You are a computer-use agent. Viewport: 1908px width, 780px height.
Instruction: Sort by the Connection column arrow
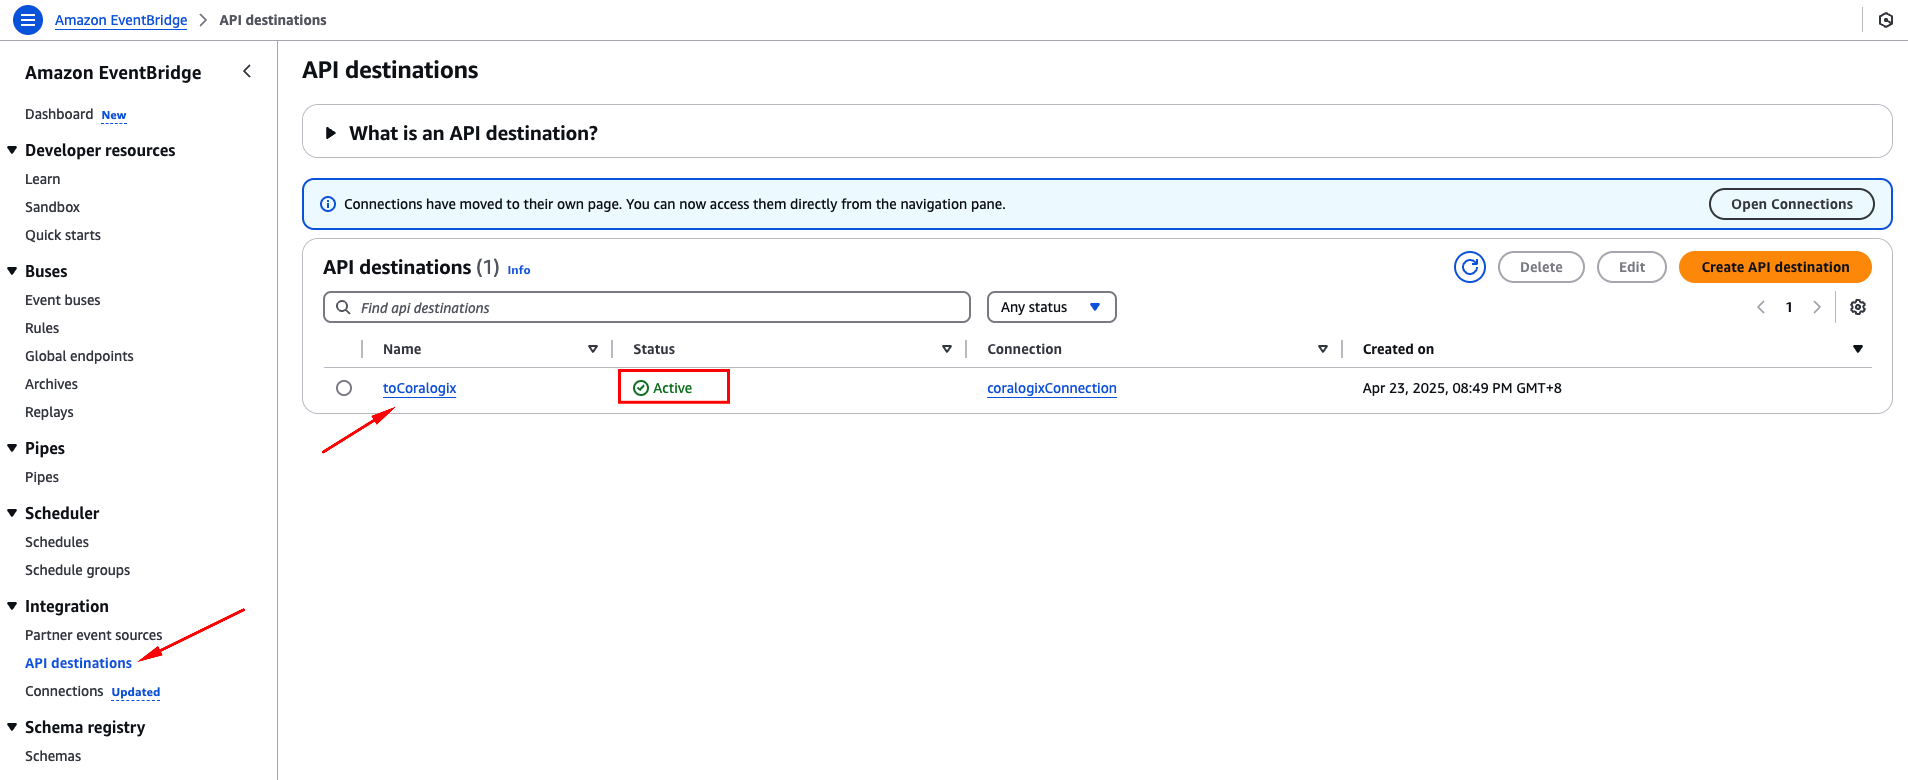click(x=1323, y=349)
